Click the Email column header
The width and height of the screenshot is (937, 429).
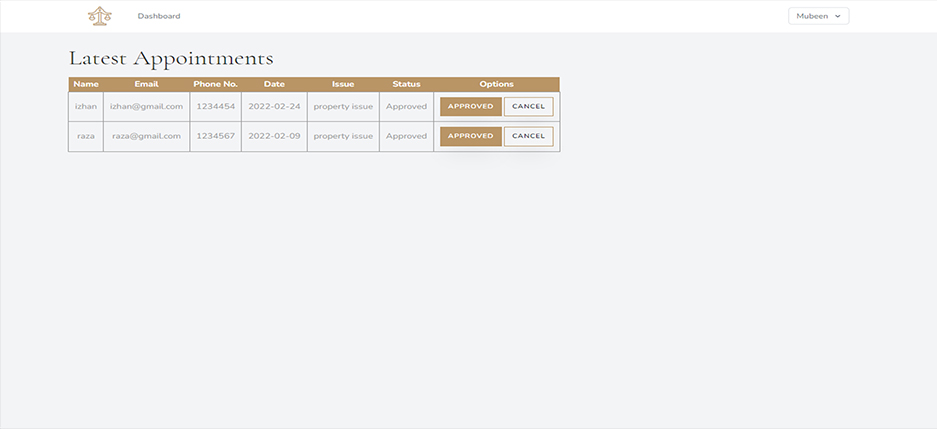pyautogui.click(x=146, y=84)
